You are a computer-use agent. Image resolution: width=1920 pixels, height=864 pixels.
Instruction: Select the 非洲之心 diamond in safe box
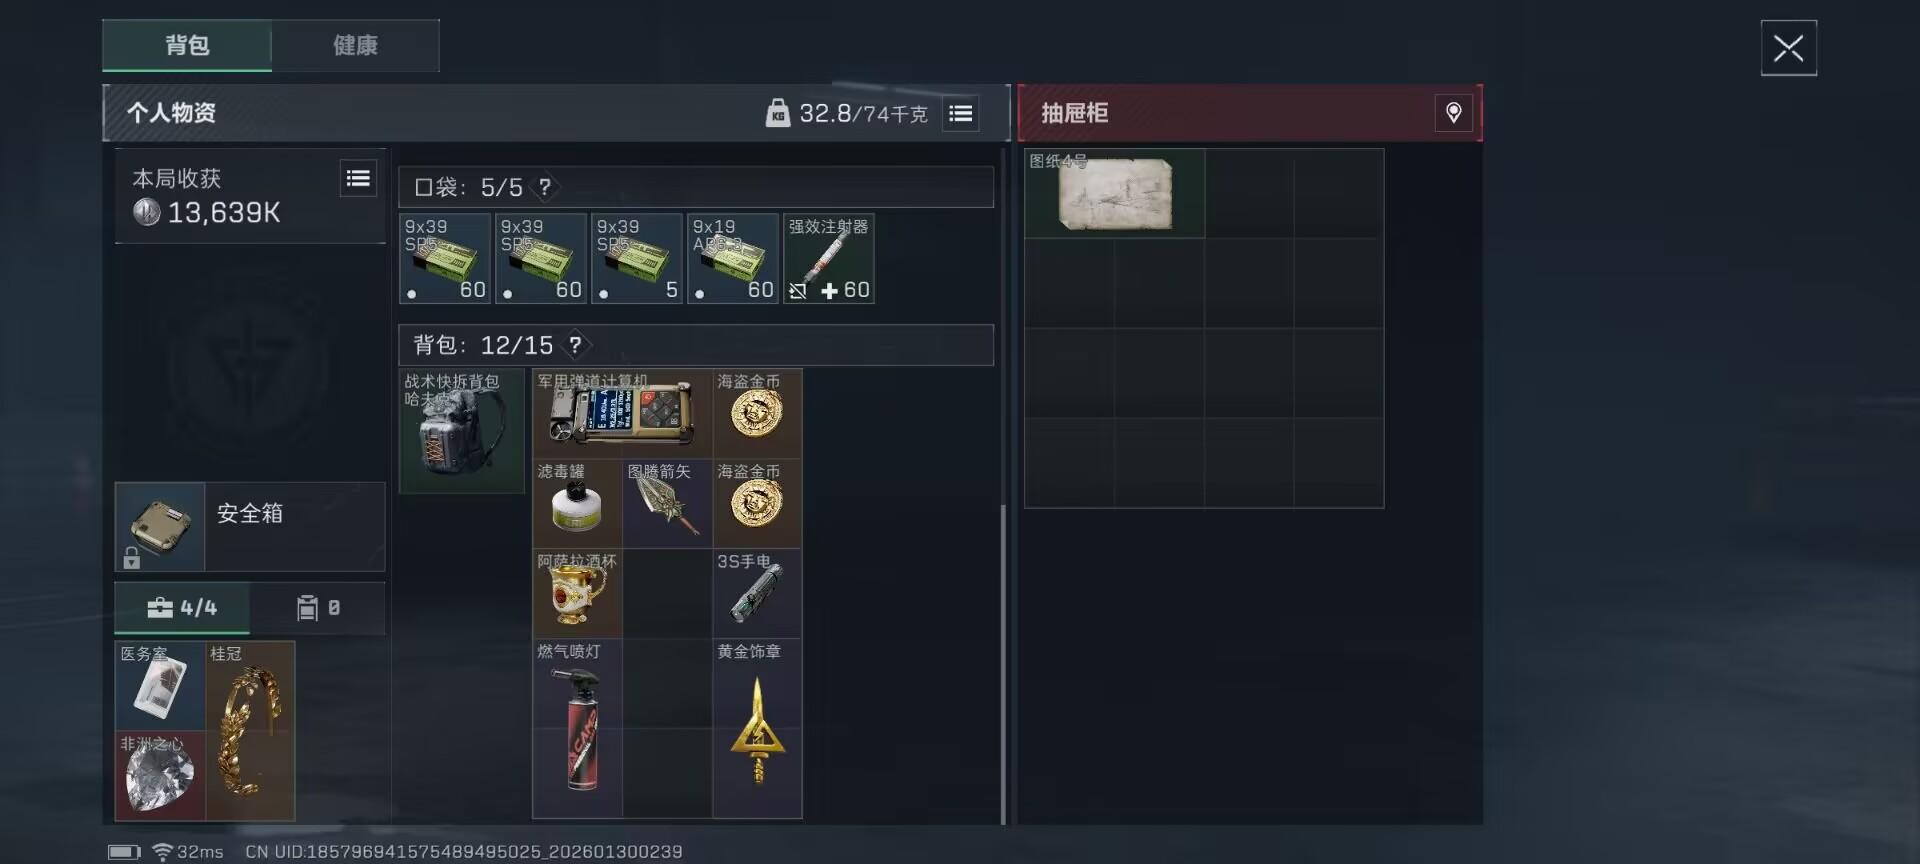(160, 776)
